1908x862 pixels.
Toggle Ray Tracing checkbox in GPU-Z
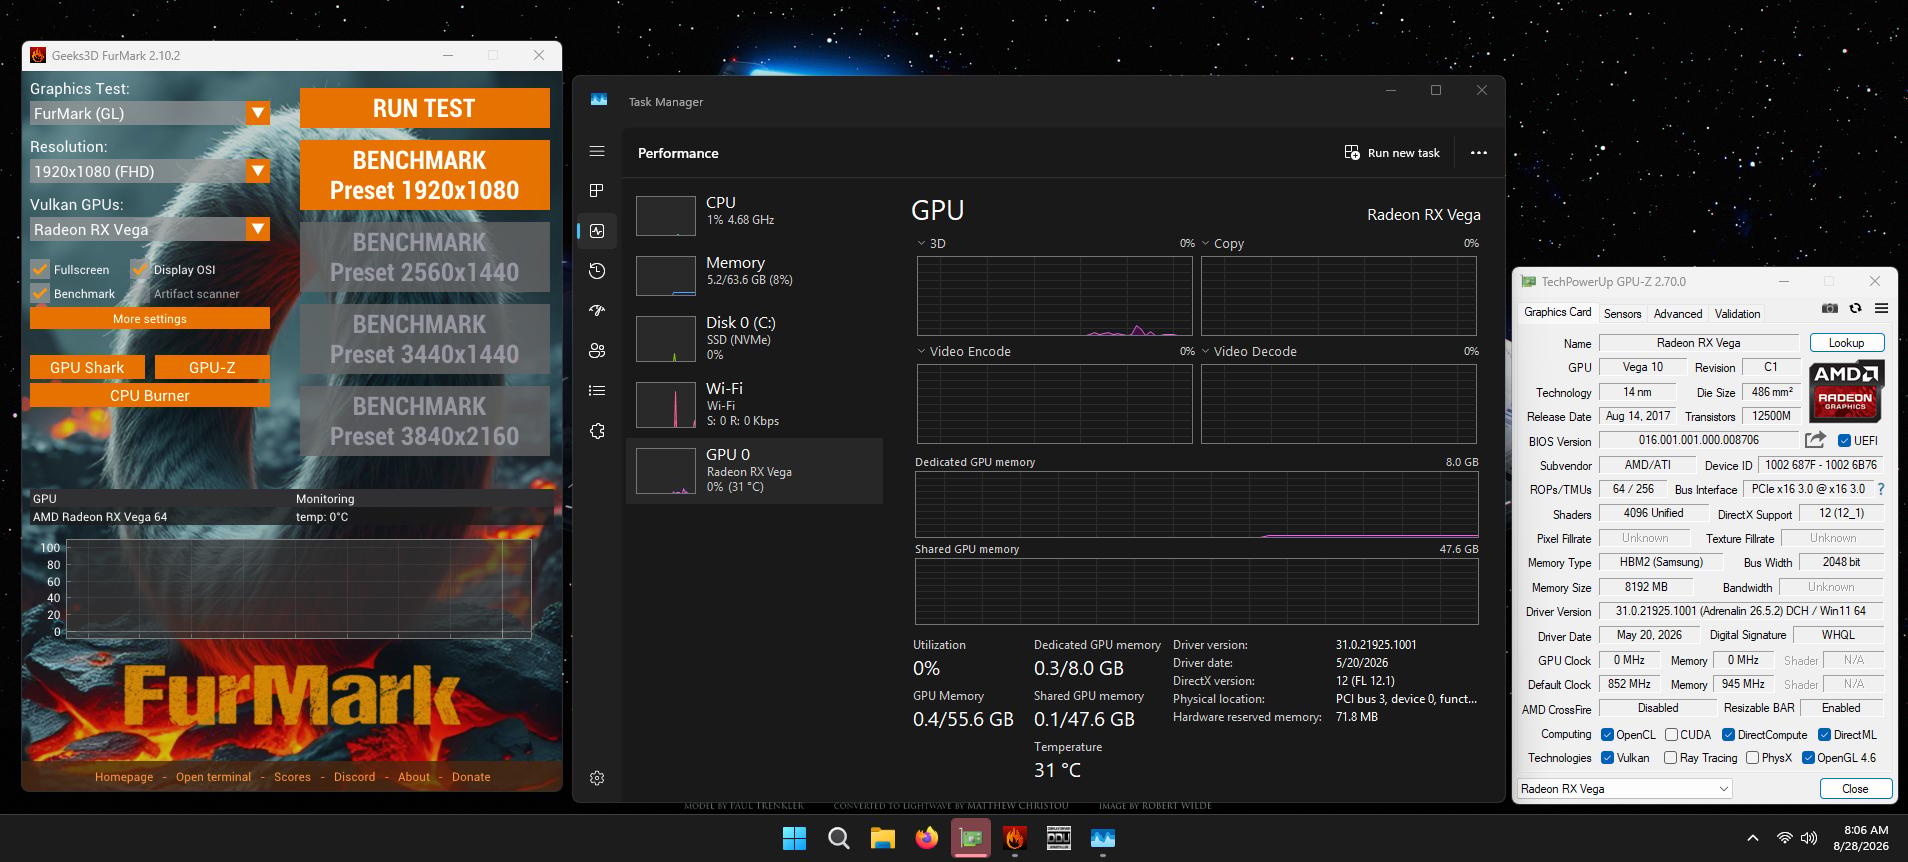(1670, 758)
